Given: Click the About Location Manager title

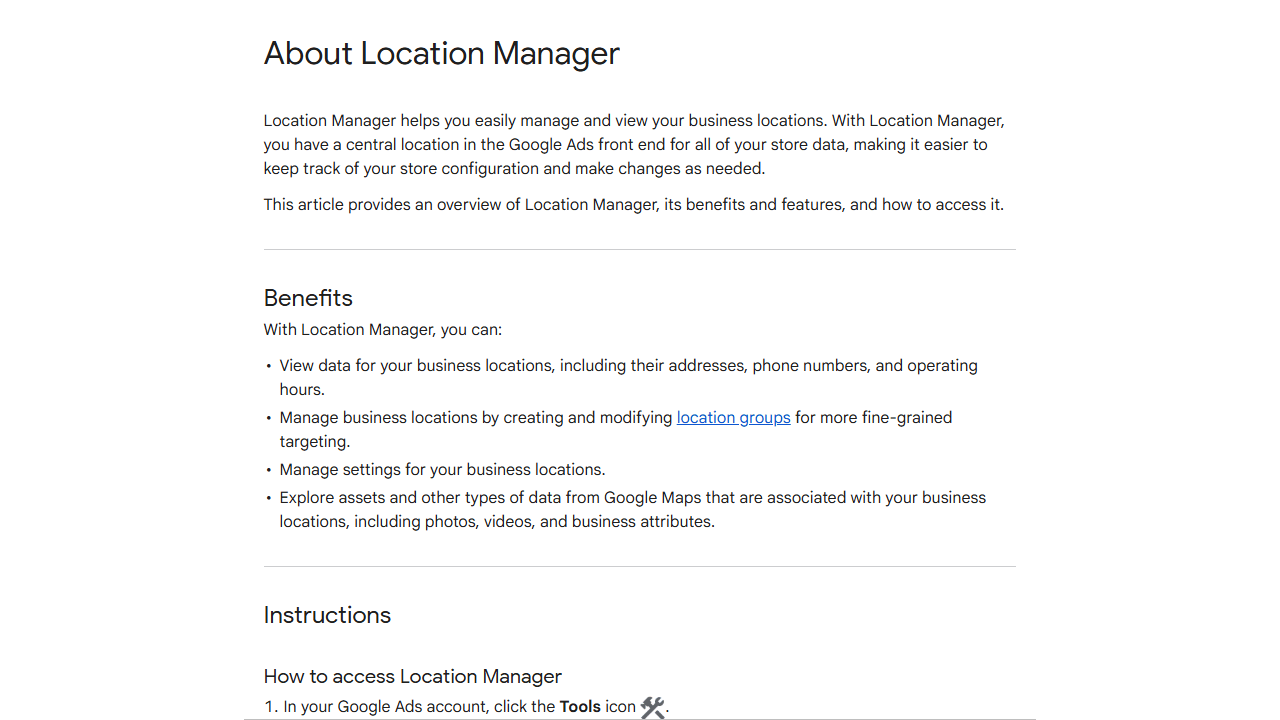Looking at the screenshot, I should [x=442, y=53].
